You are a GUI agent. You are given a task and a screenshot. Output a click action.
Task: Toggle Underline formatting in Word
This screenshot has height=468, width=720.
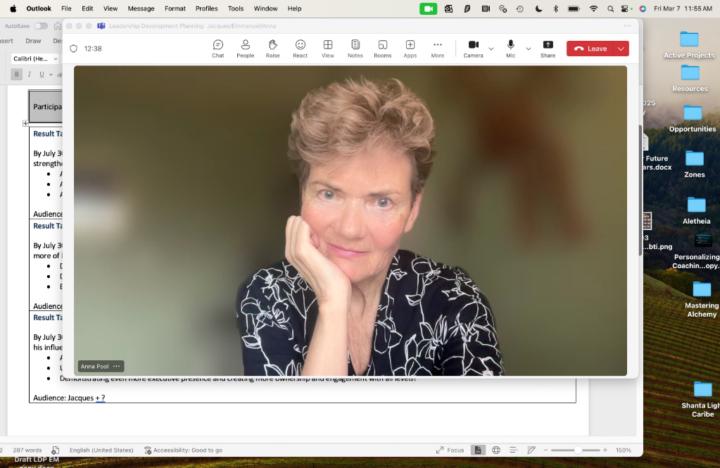42,74
